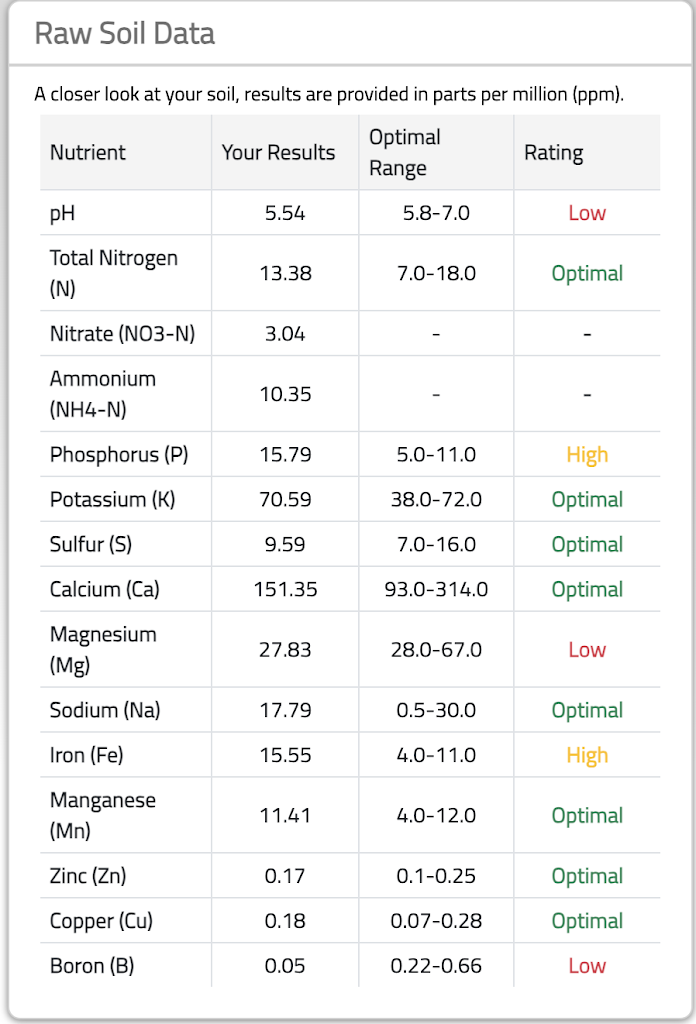Click the Your Results column header
The height and width of the screenshot is (1024, 696).
[x=279, y=153]
